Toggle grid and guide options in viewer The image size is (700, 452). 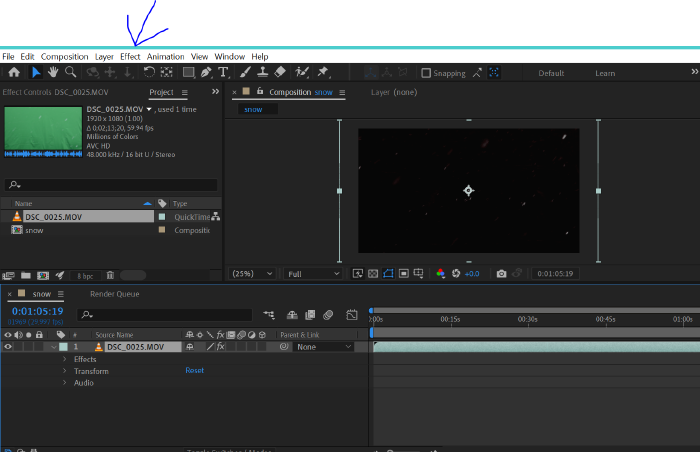point(418,274)
